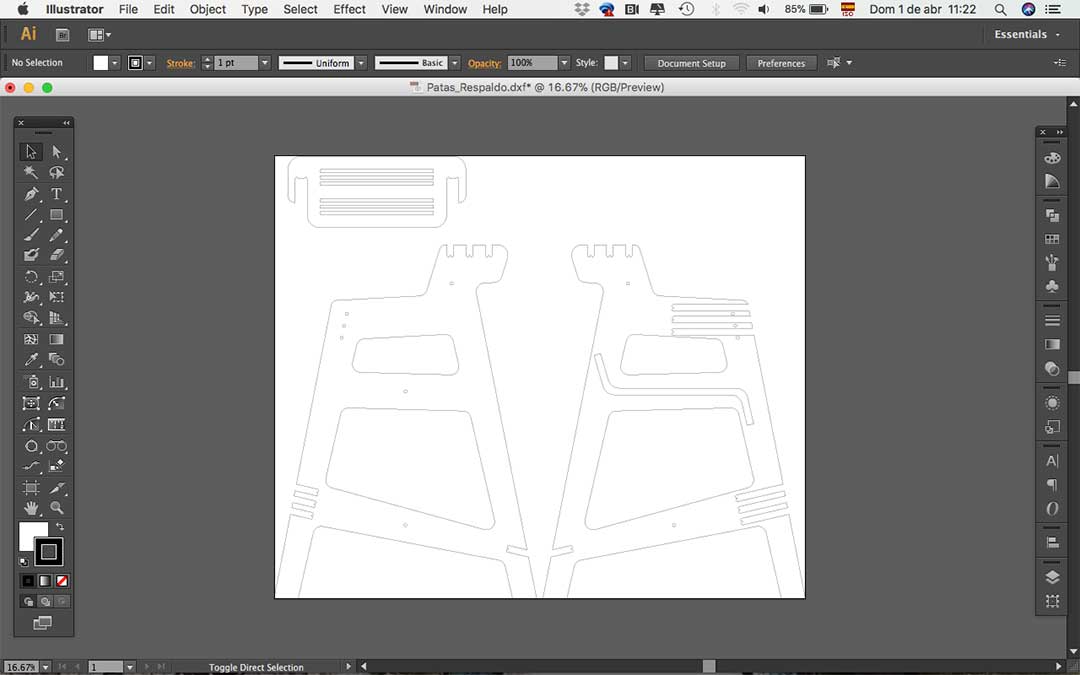Swap fill and stroke colors
1080x675 pixels.
[60, 527]
